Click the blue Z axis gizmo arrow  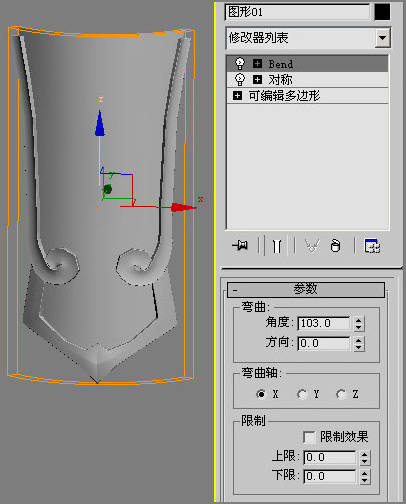tap(100, 123)
